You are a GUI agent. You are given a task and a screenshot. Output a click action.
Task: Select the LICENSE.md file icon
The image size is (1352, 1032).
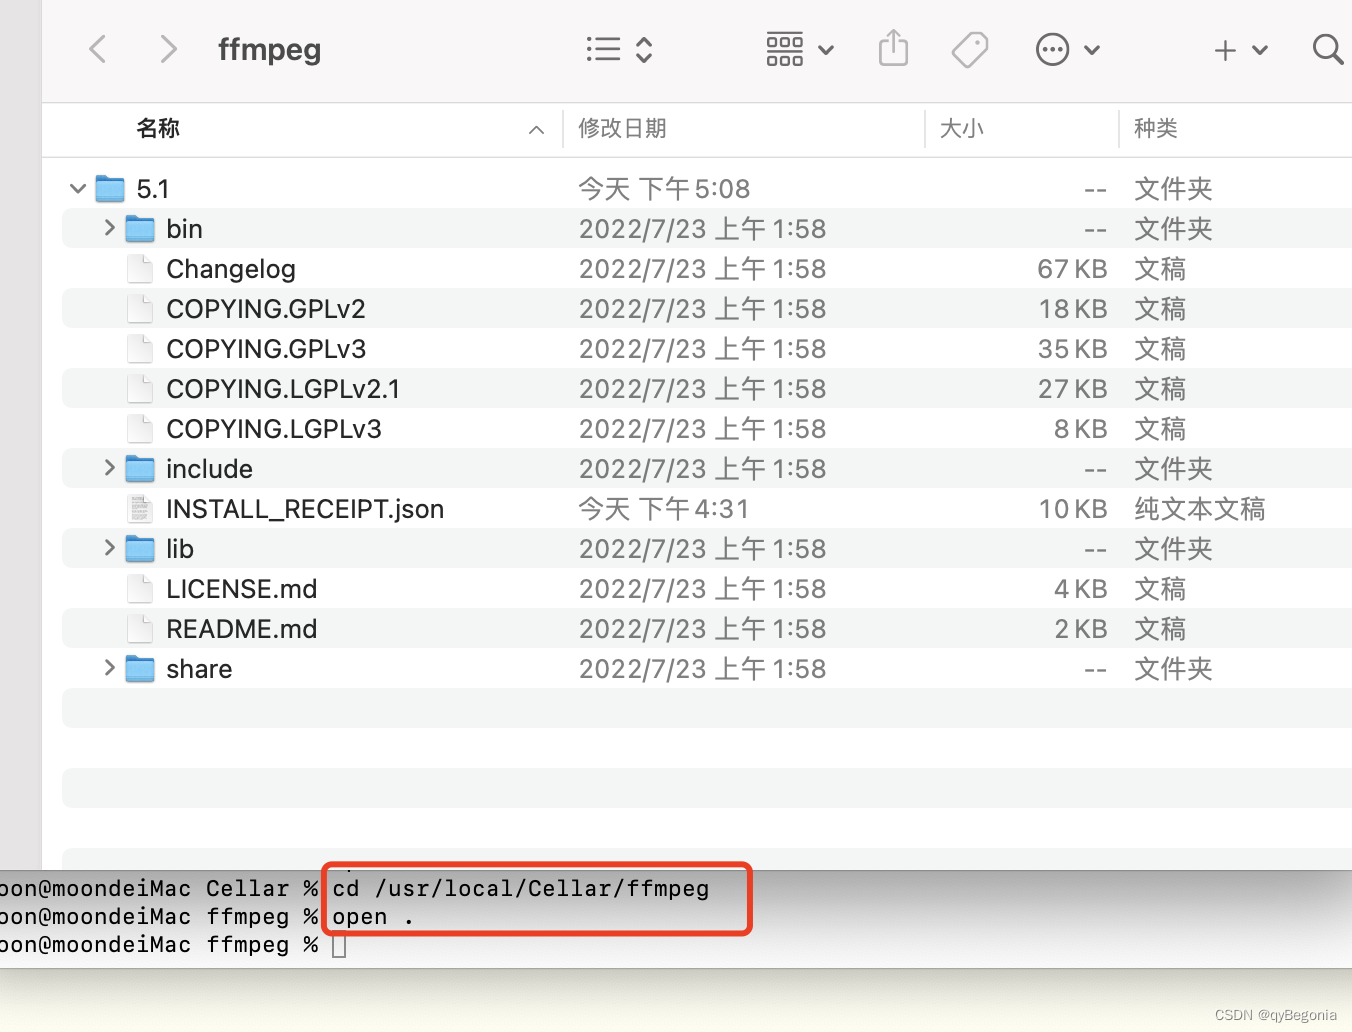[140, 589]
